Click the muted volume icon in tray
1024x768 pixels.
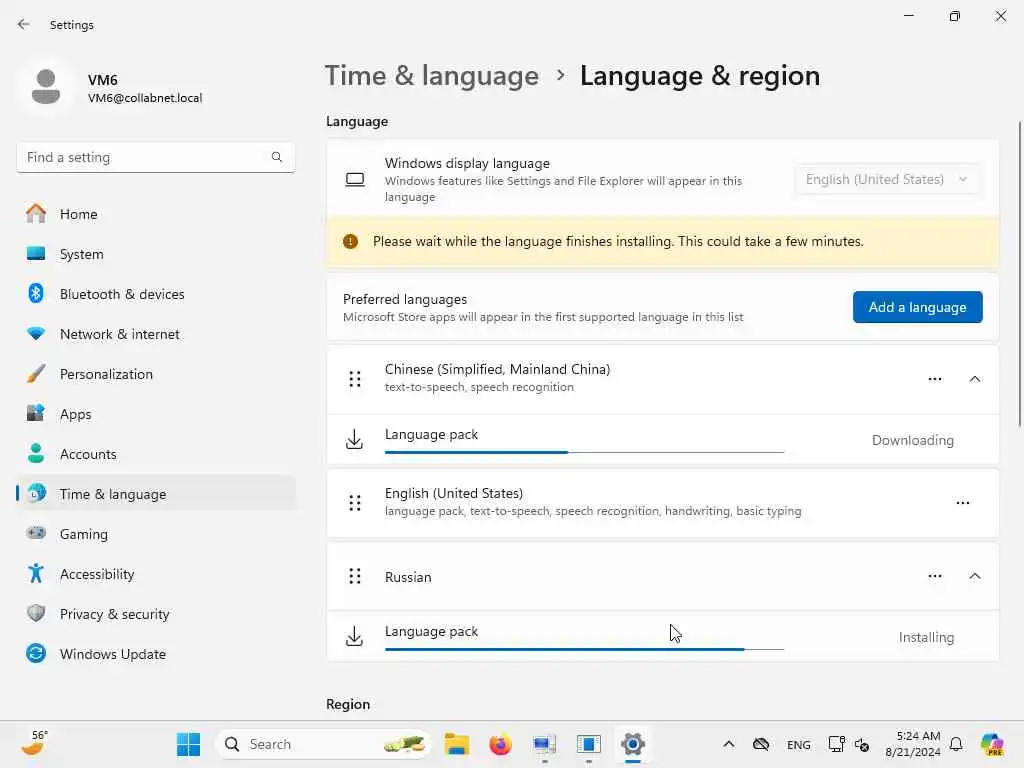pos(862,744)
